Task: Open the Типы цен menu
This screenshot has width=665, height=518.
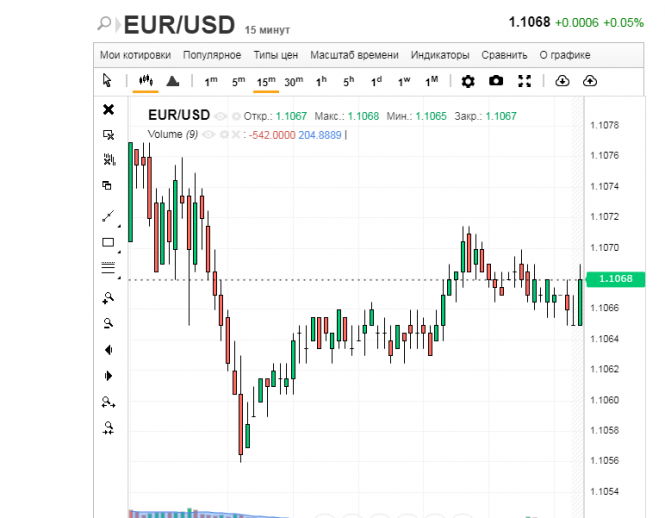Action: pyautogui.click(x=276, y=55)
